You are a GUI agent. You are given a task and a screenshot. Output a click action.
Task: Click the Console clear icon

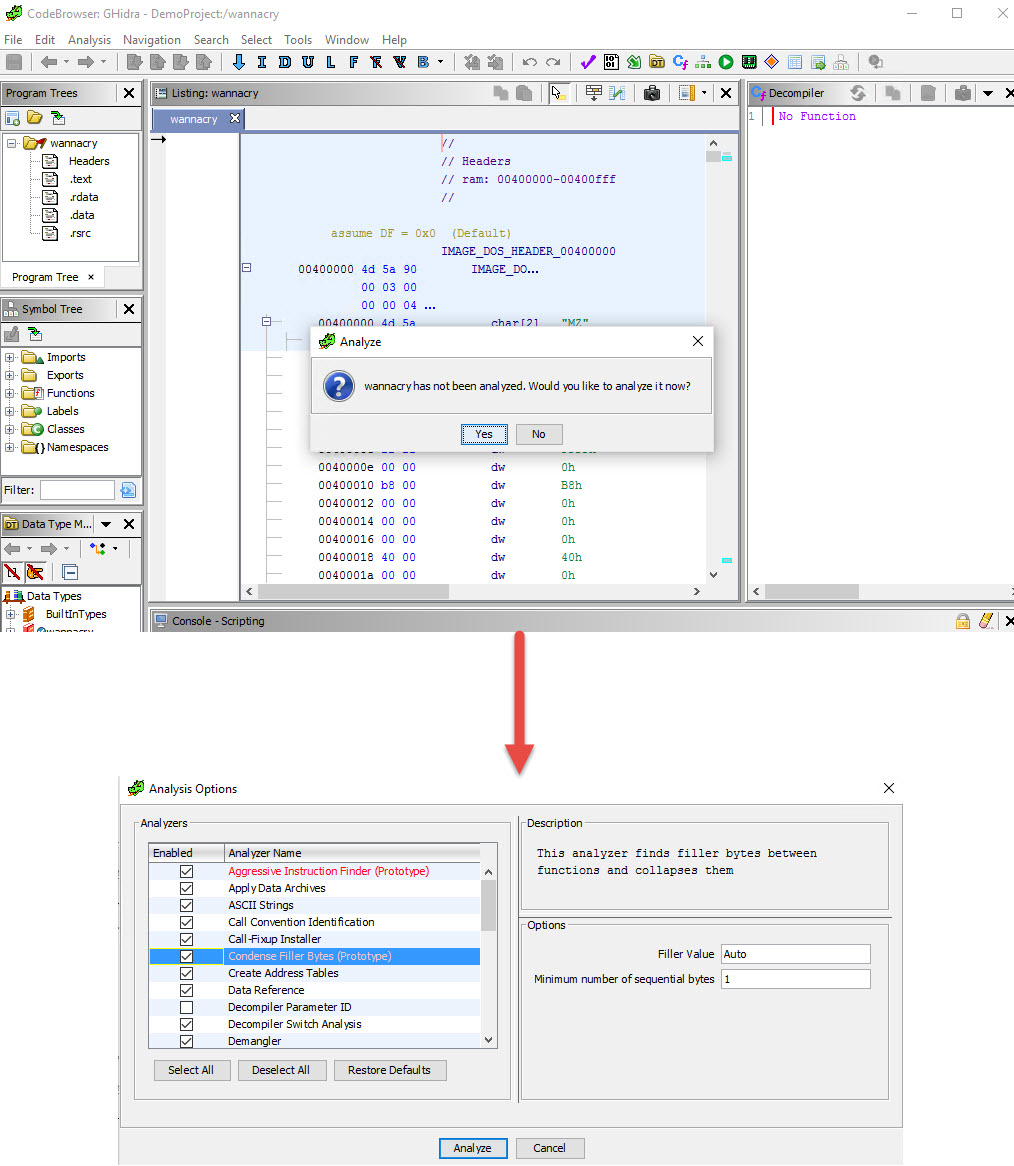coord(986,621)
